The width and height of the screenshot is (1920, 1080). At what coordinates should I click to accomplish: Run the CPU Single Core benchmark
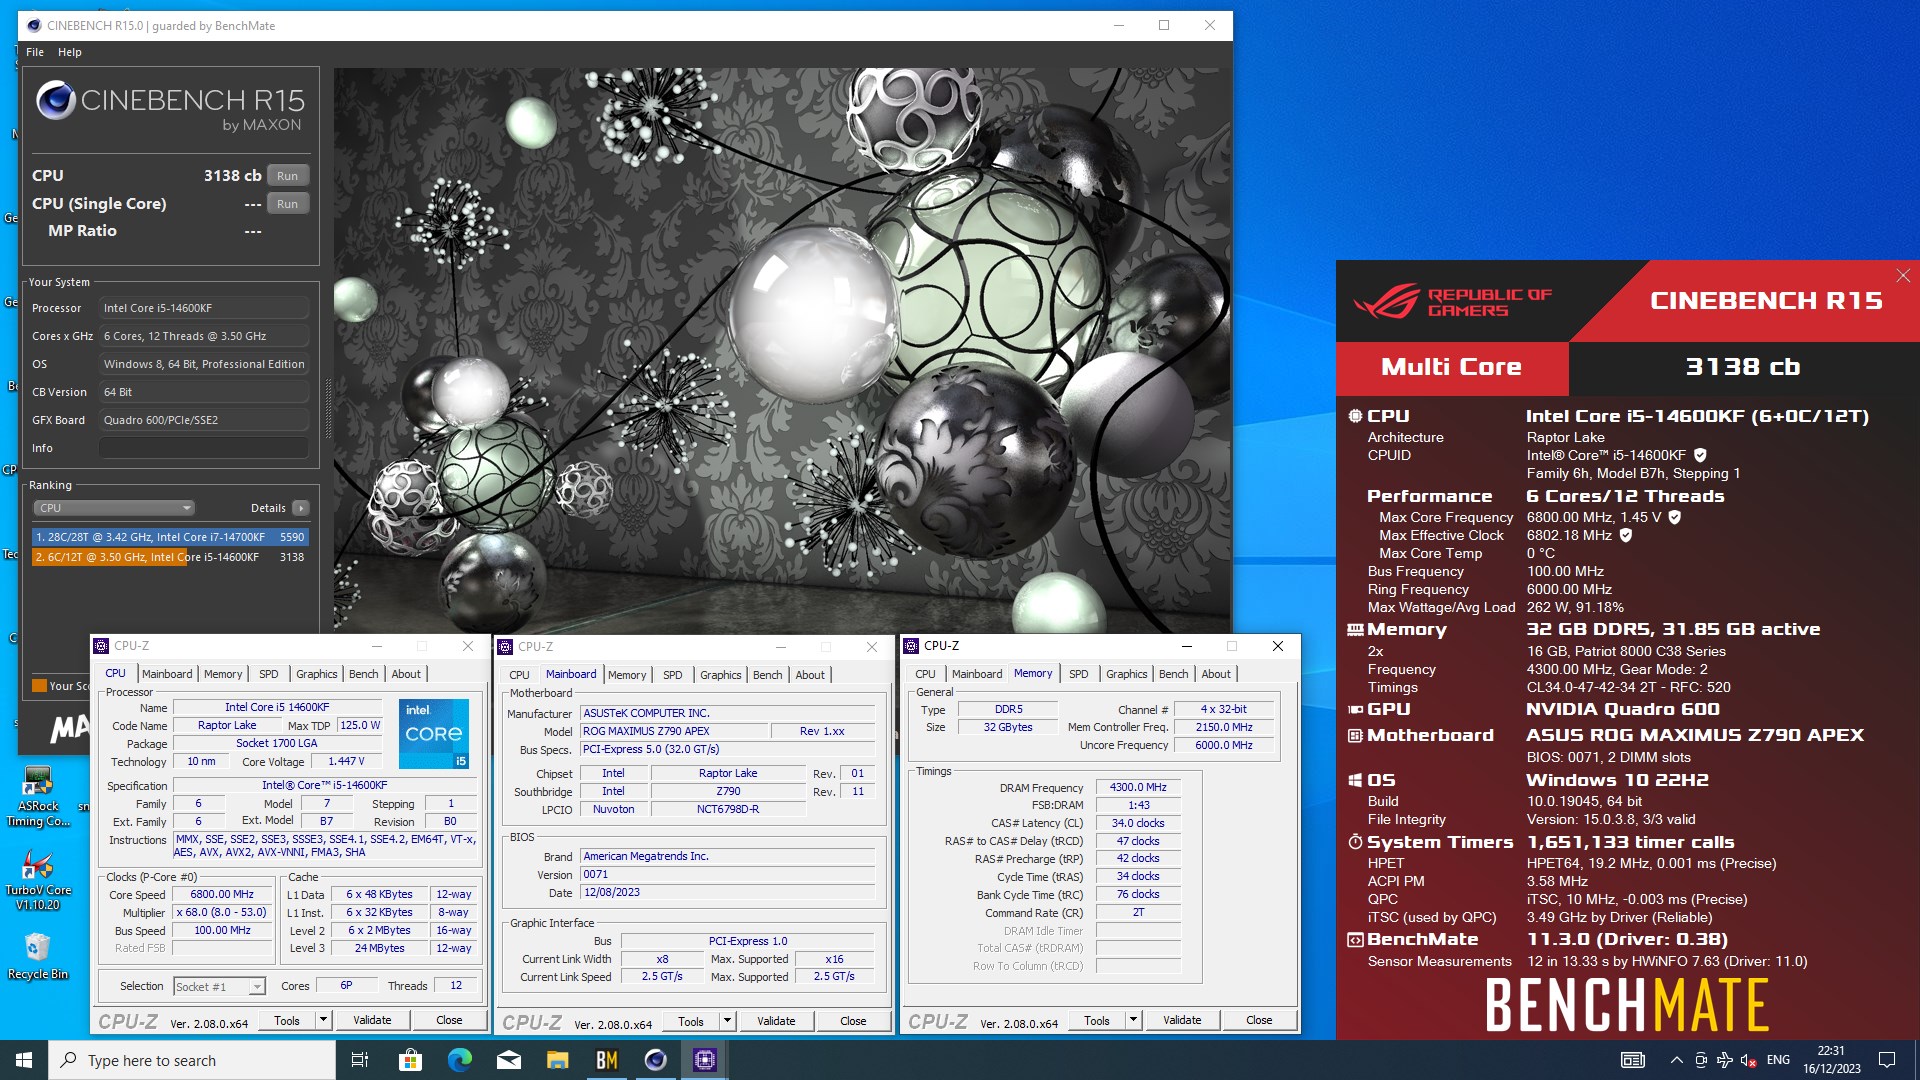tap(288, 204)
